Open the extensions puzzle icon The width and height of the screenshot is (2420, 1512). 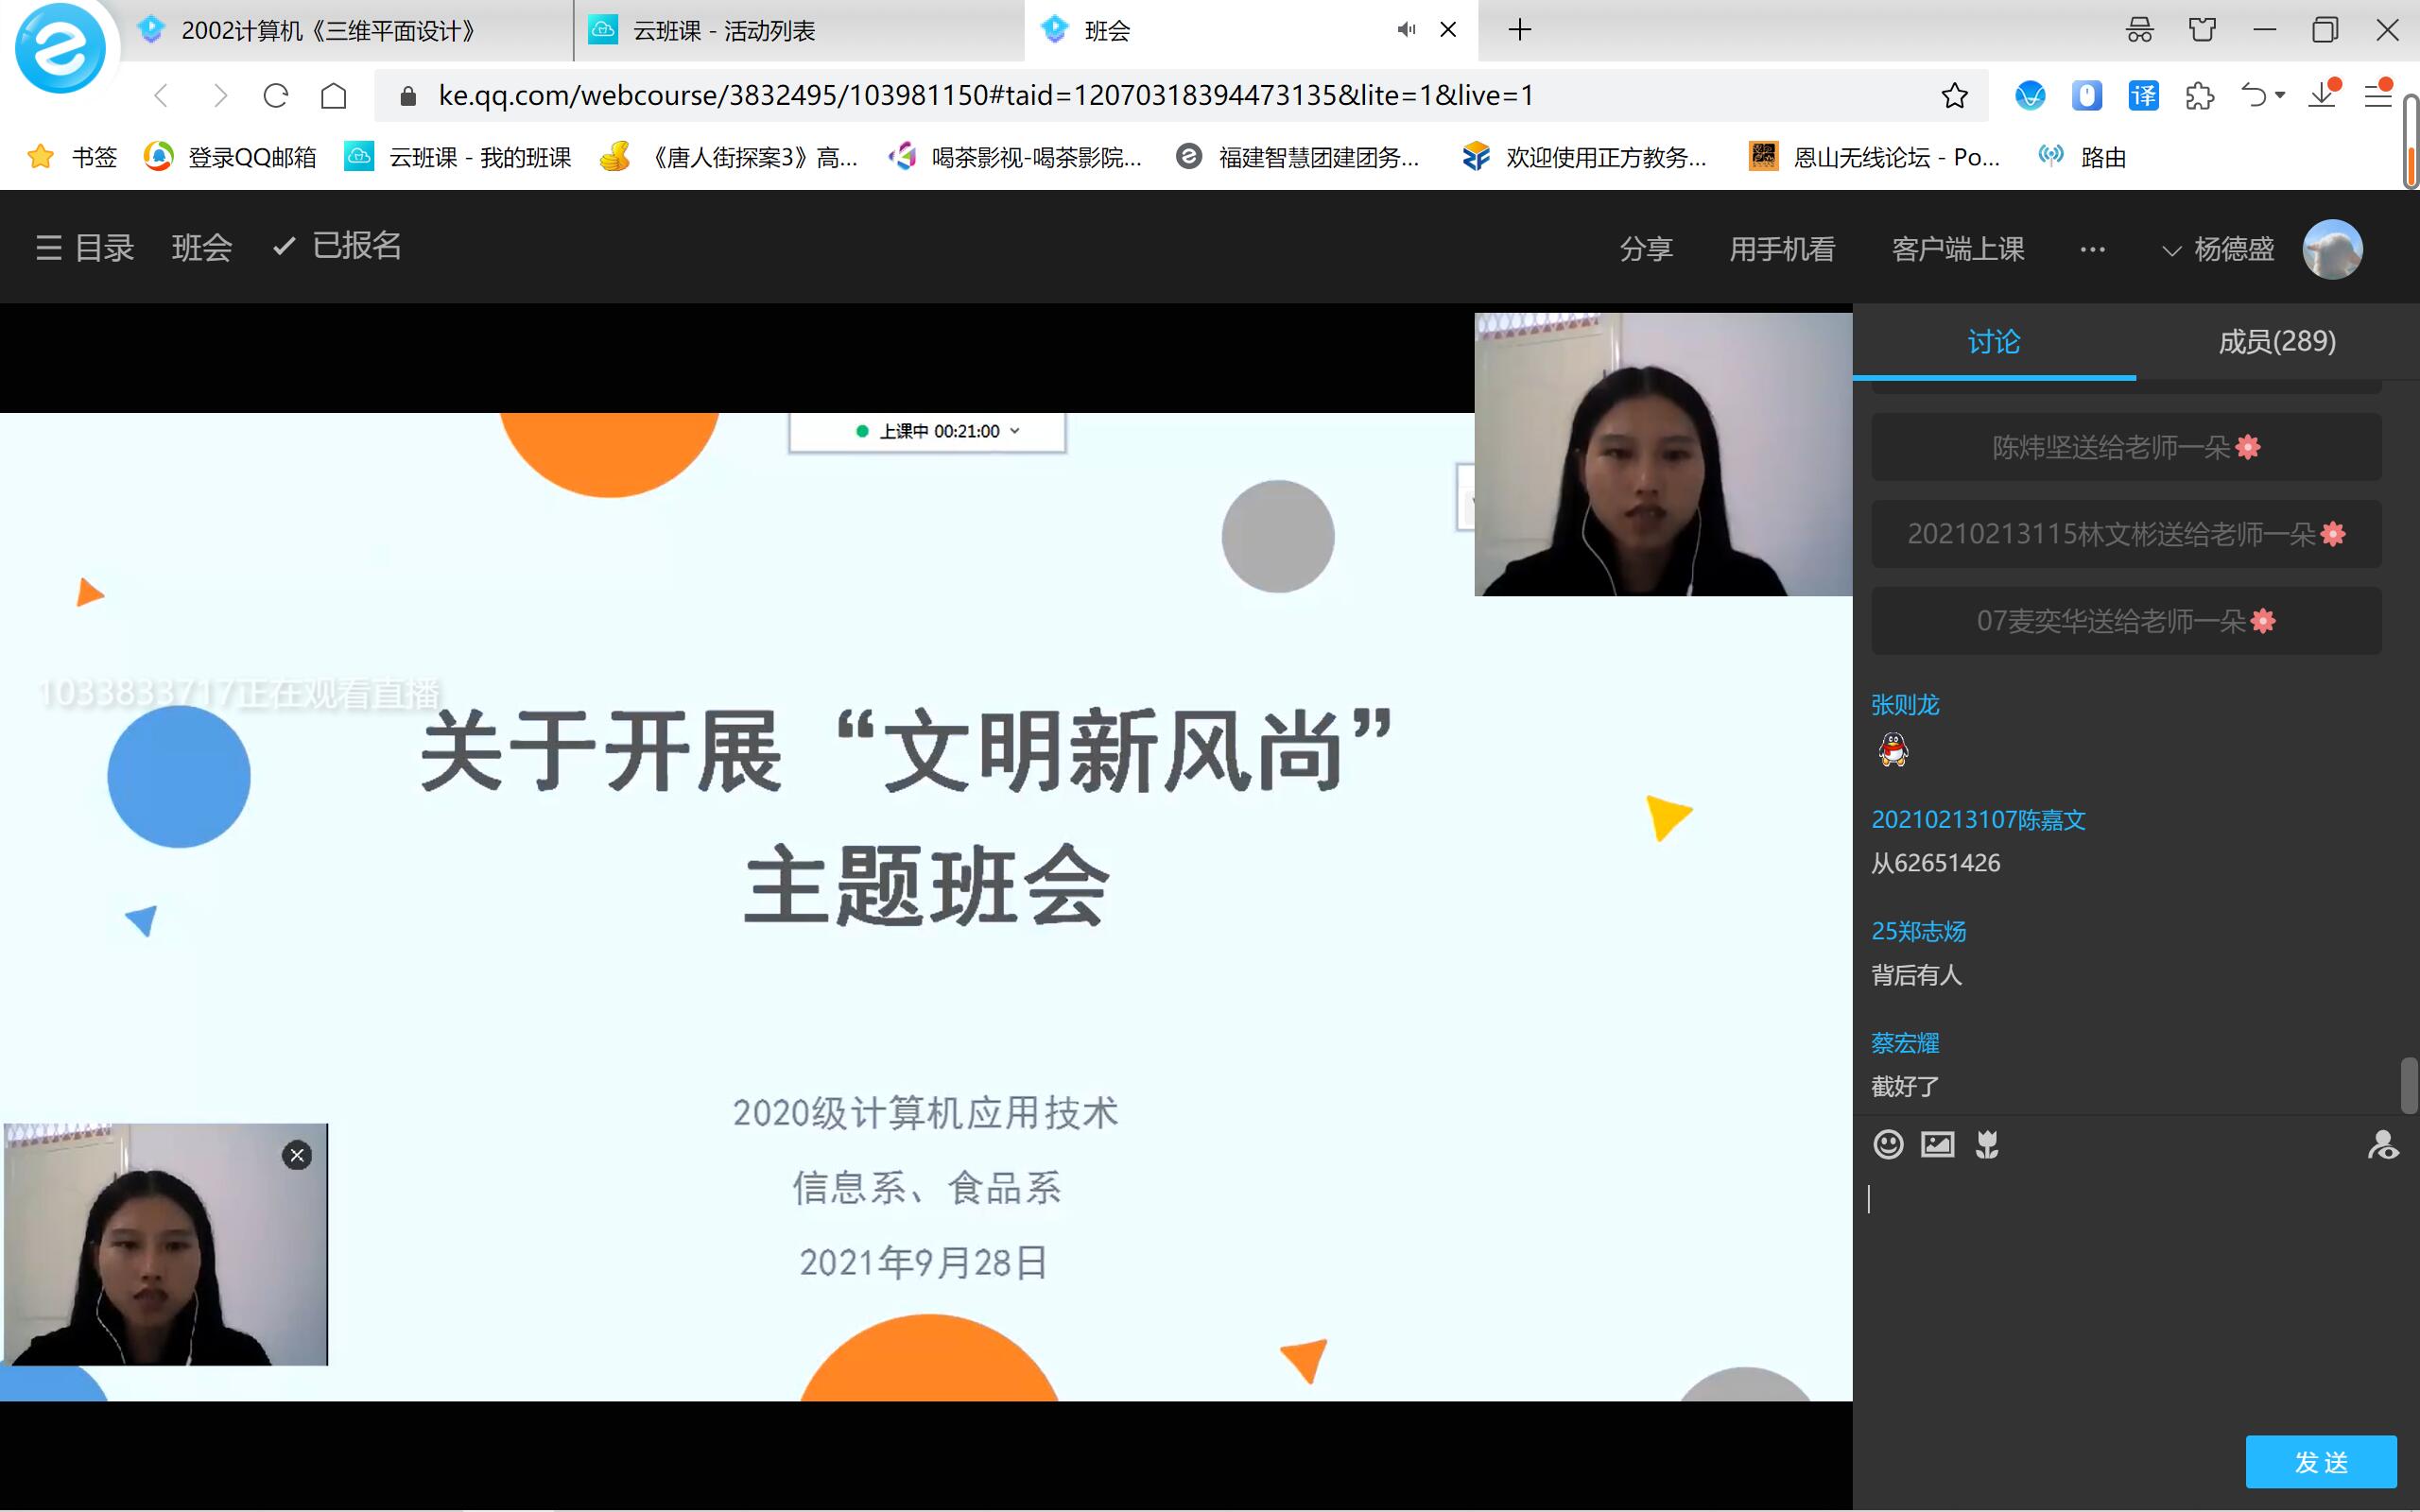tap(2199, 96)
